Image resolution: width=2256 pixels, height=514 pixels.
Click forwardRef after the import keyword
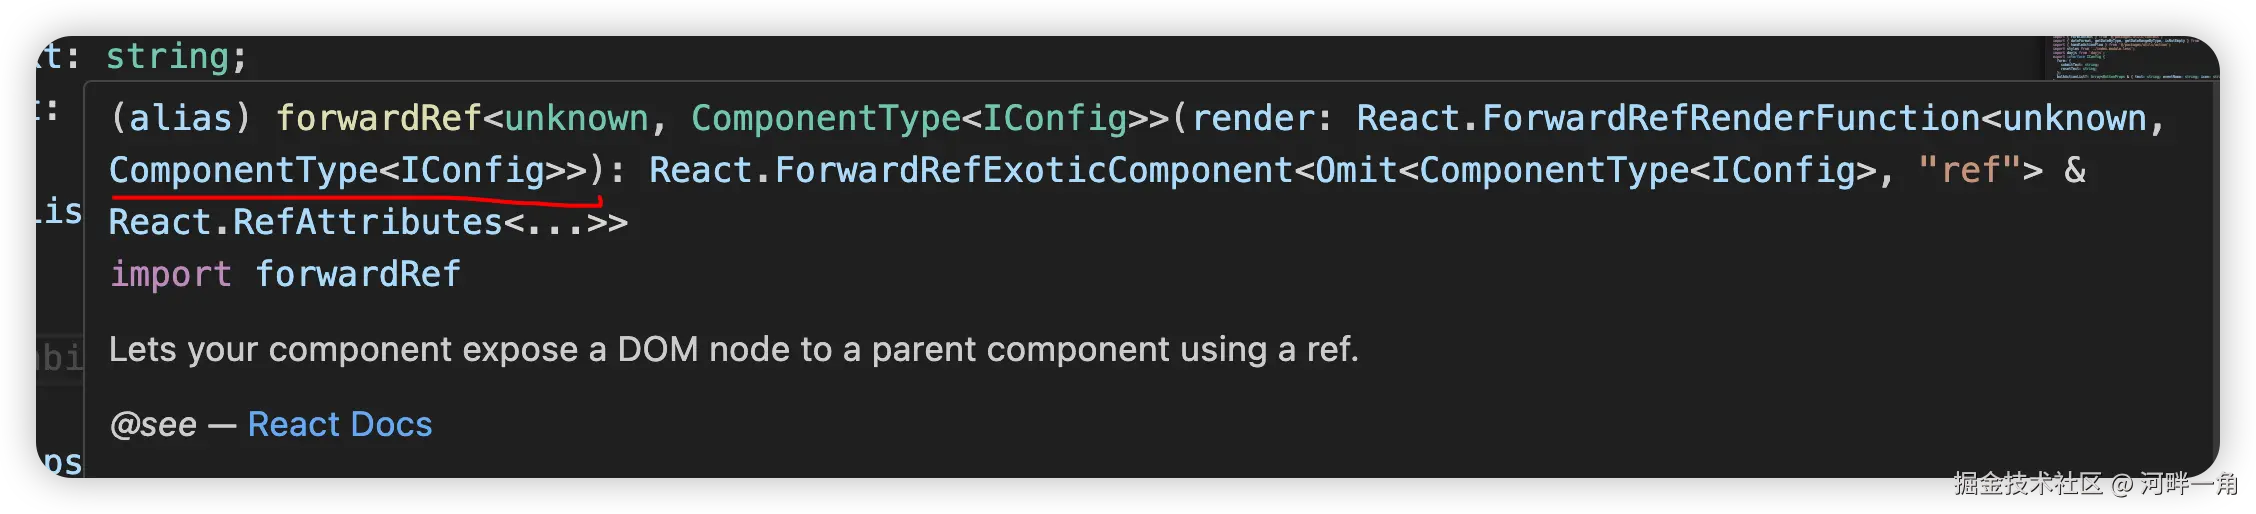[357, 275]
